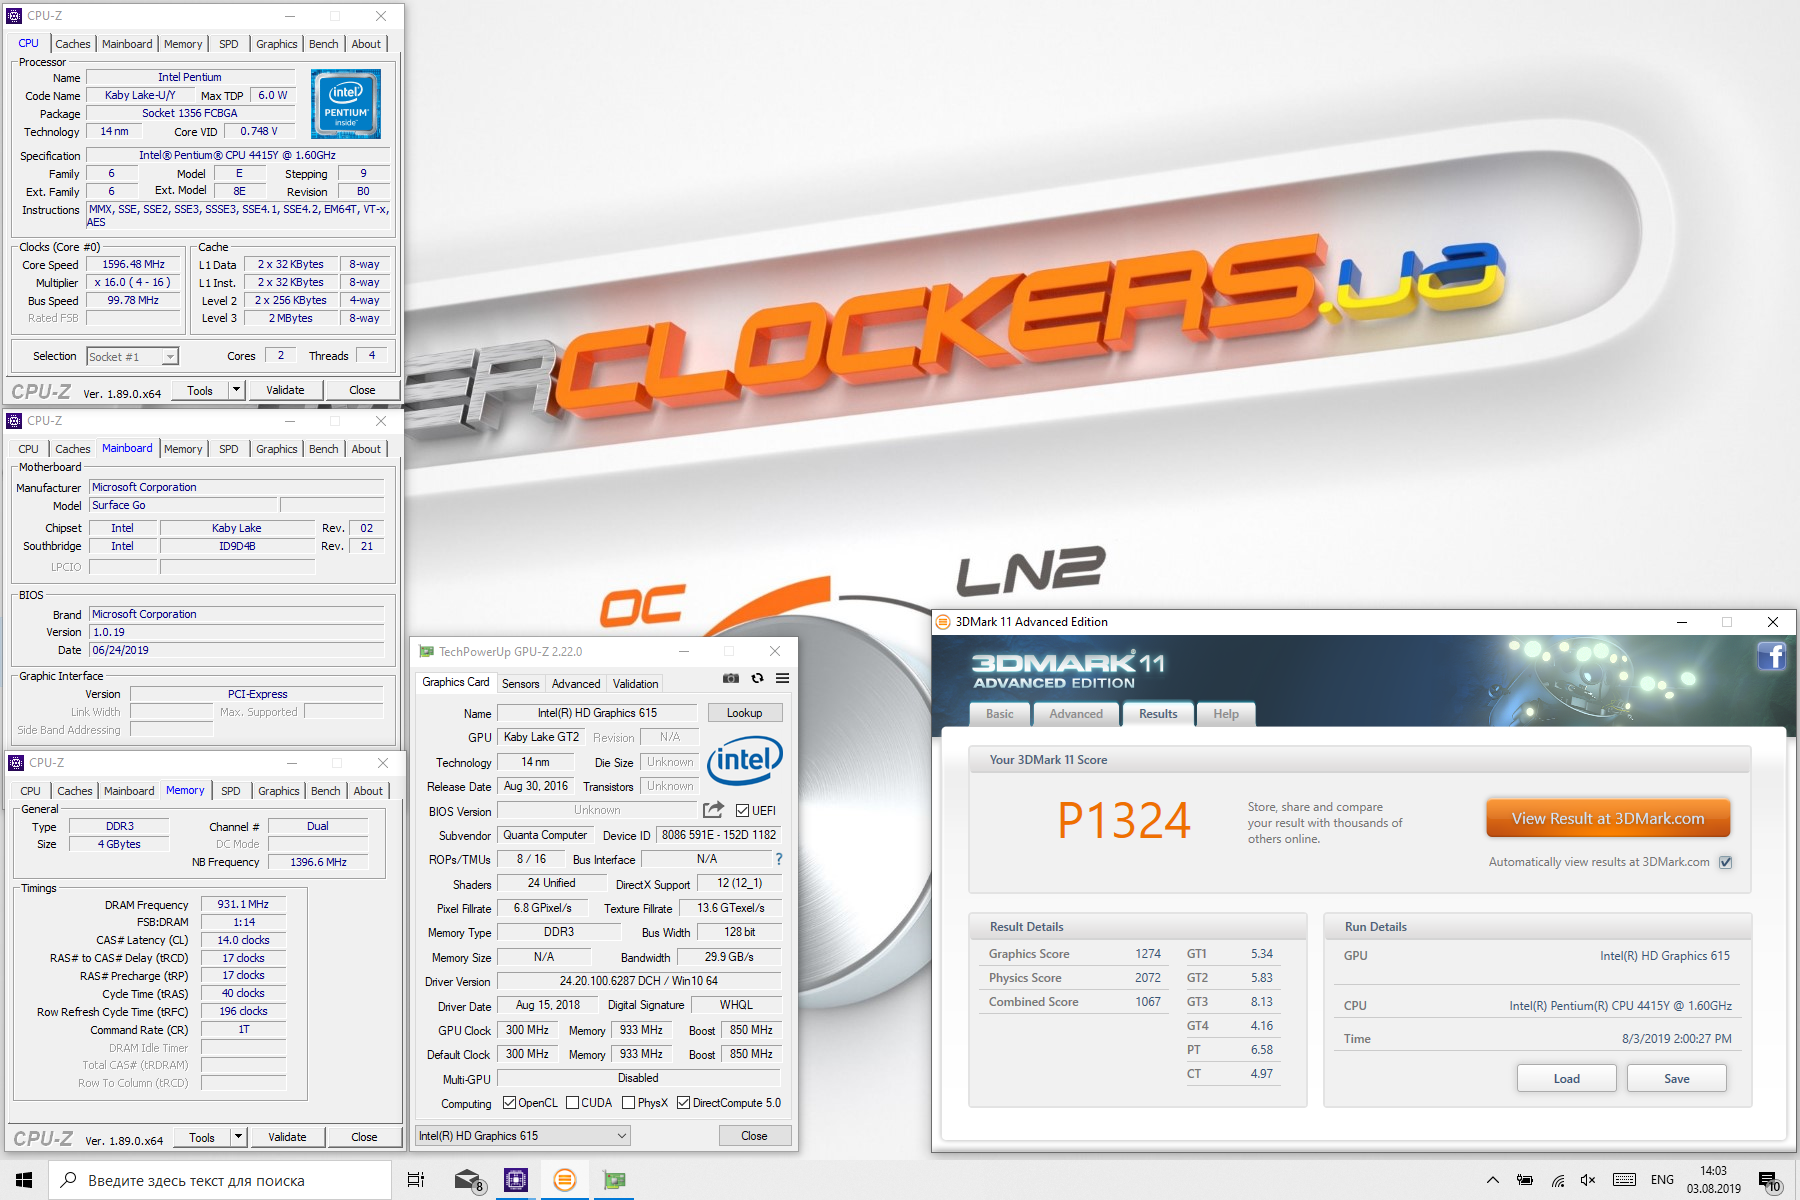Switch to Sensors tab in GPU-Z
Viewport: 1800px width, 1200px height.
click(520, 684)
